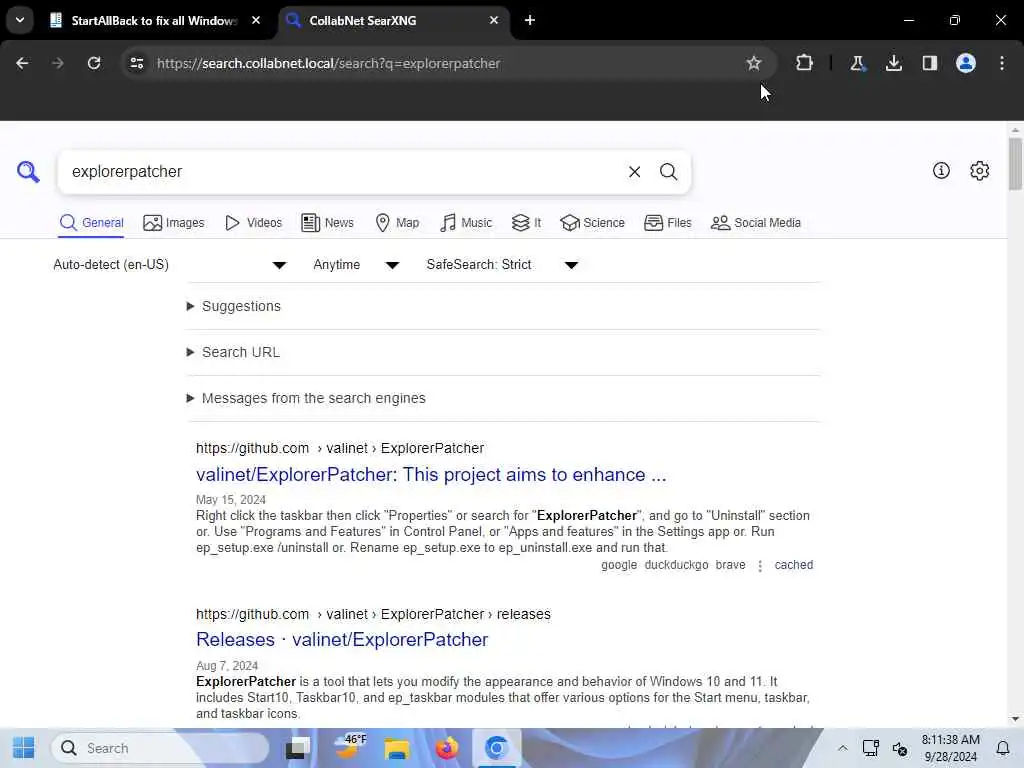1024x768 pixels.
Task: Open the notifications bell icon
Action: (1003, 748)
